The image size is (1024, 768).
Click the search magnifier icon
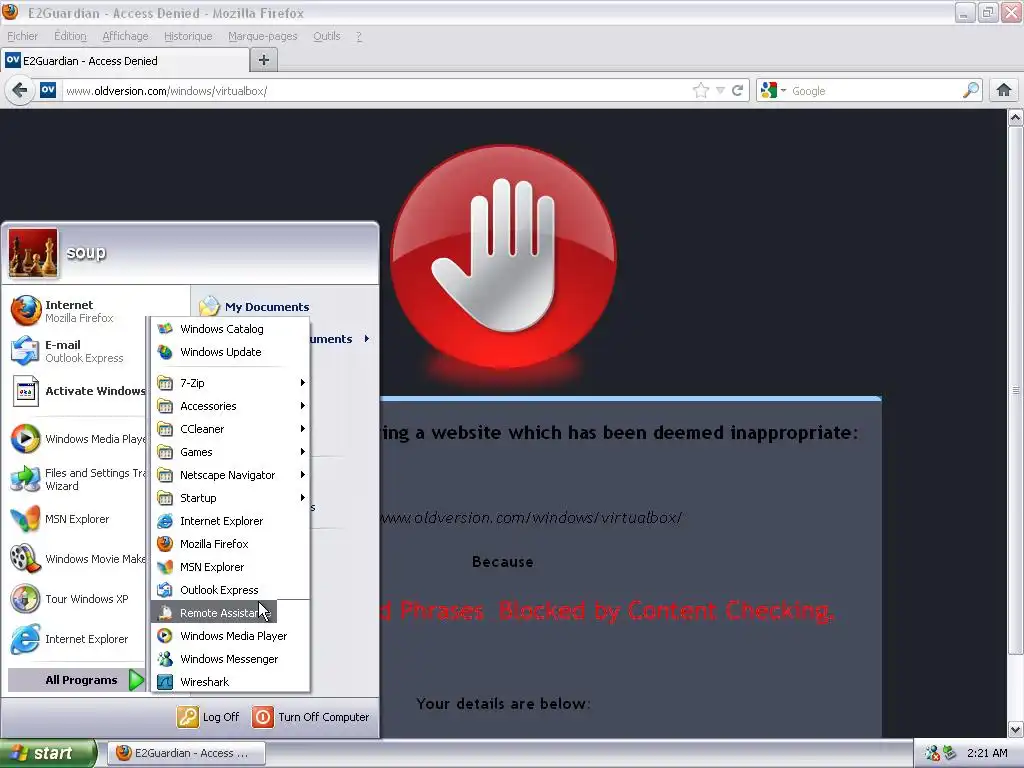[x=971, y=90]
